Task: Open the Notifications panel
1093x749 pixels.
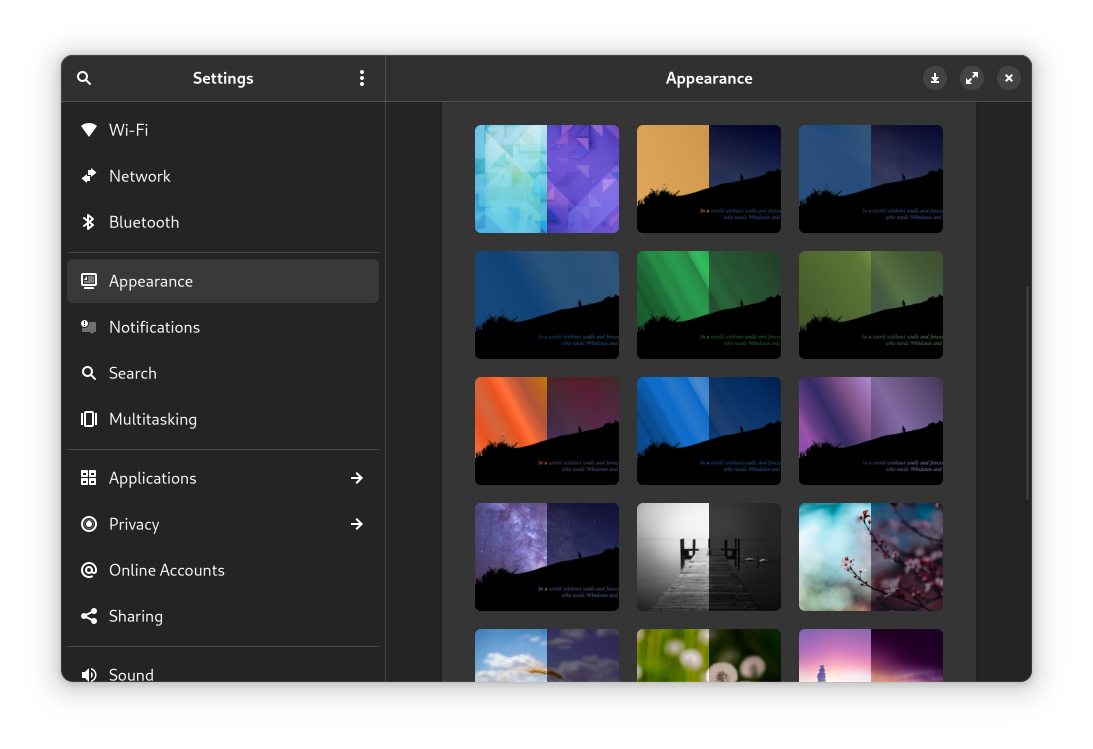Action: click(x=223, y=327)
